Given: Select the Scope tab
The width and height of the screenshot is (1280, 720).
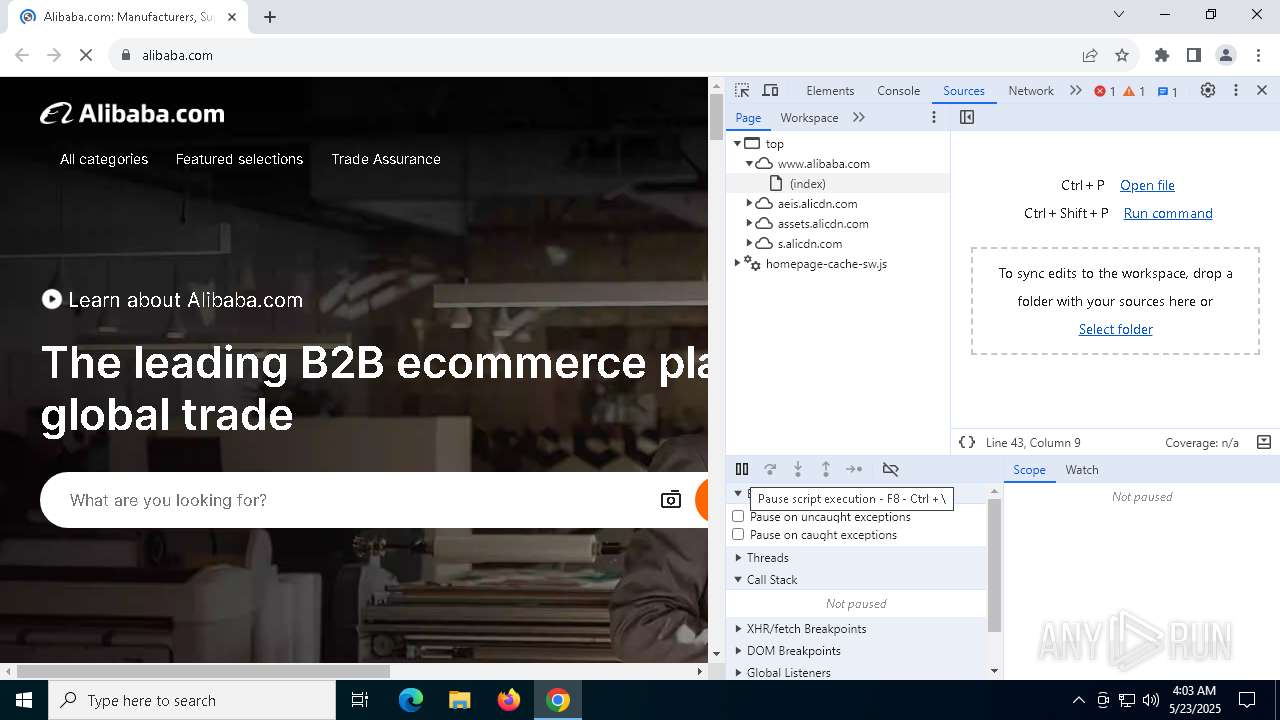Looking at the screenshot, I should [x=1029, y=470].
